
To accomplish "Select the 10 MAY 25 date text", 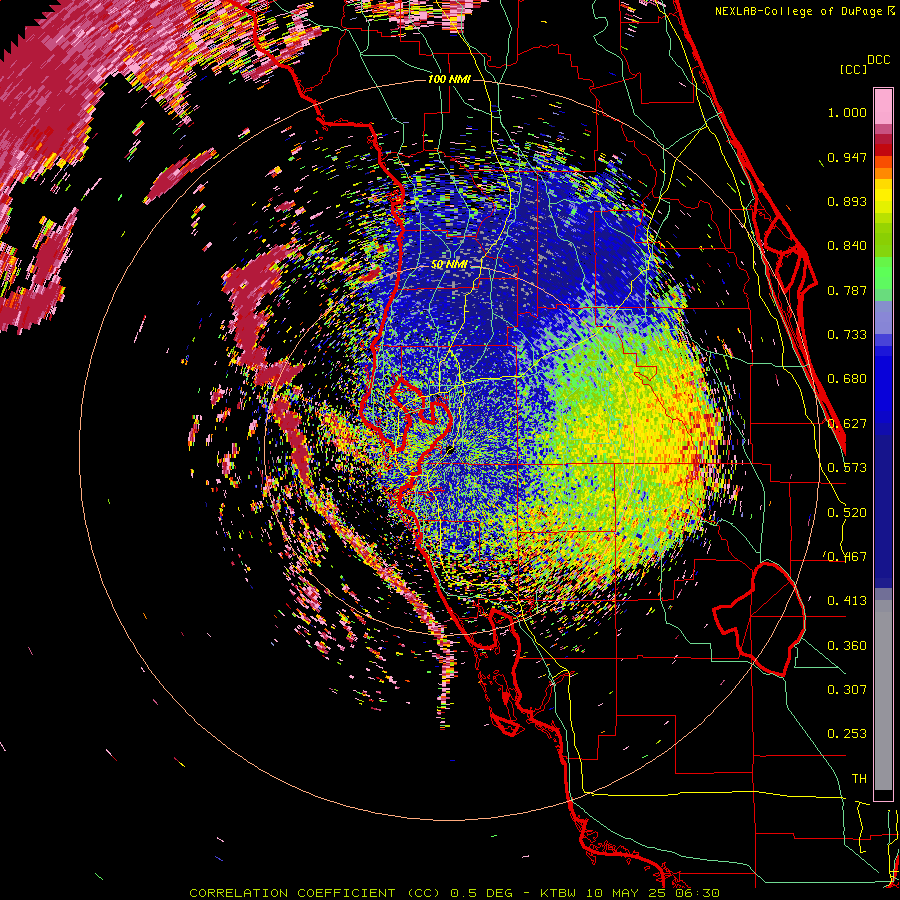I will 626,893.
